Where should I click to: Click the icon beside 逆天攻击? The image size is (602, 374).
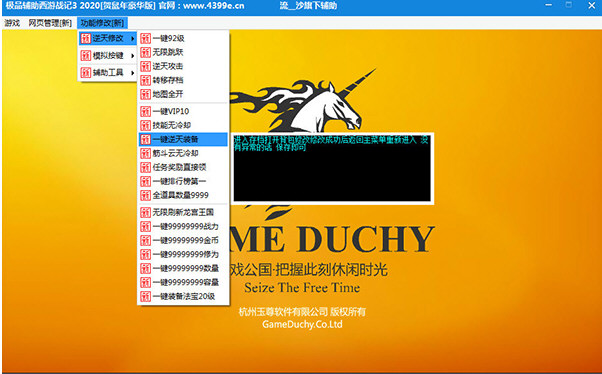tap(145, 66)
